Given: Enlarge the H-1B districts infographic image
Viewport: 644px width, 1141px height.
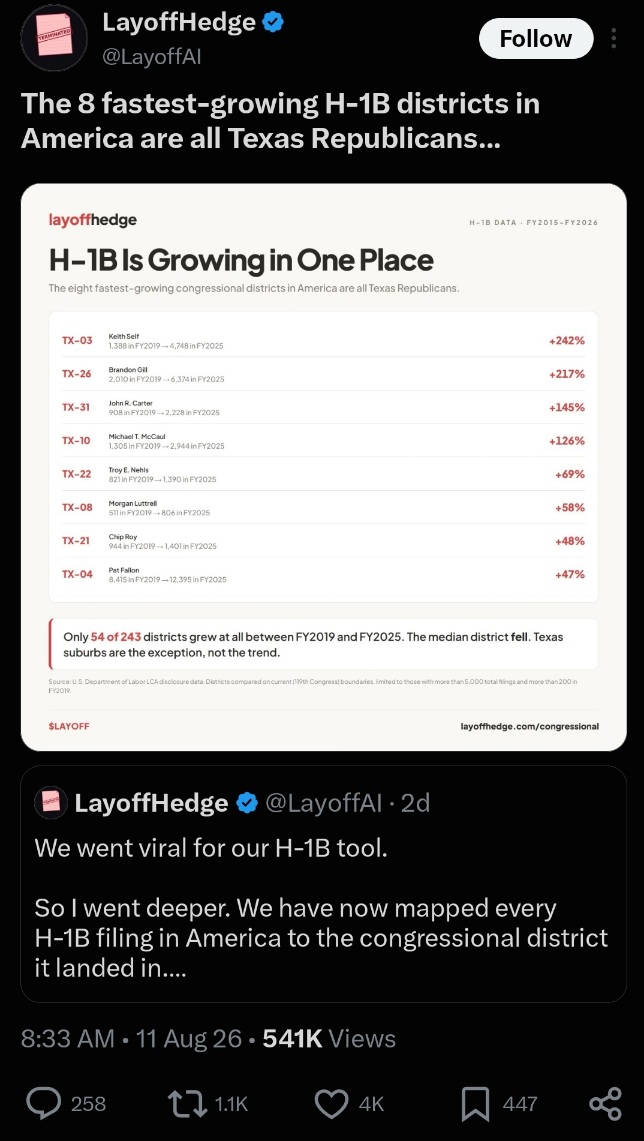Looking at the screenshot, I should coord(324,466).
